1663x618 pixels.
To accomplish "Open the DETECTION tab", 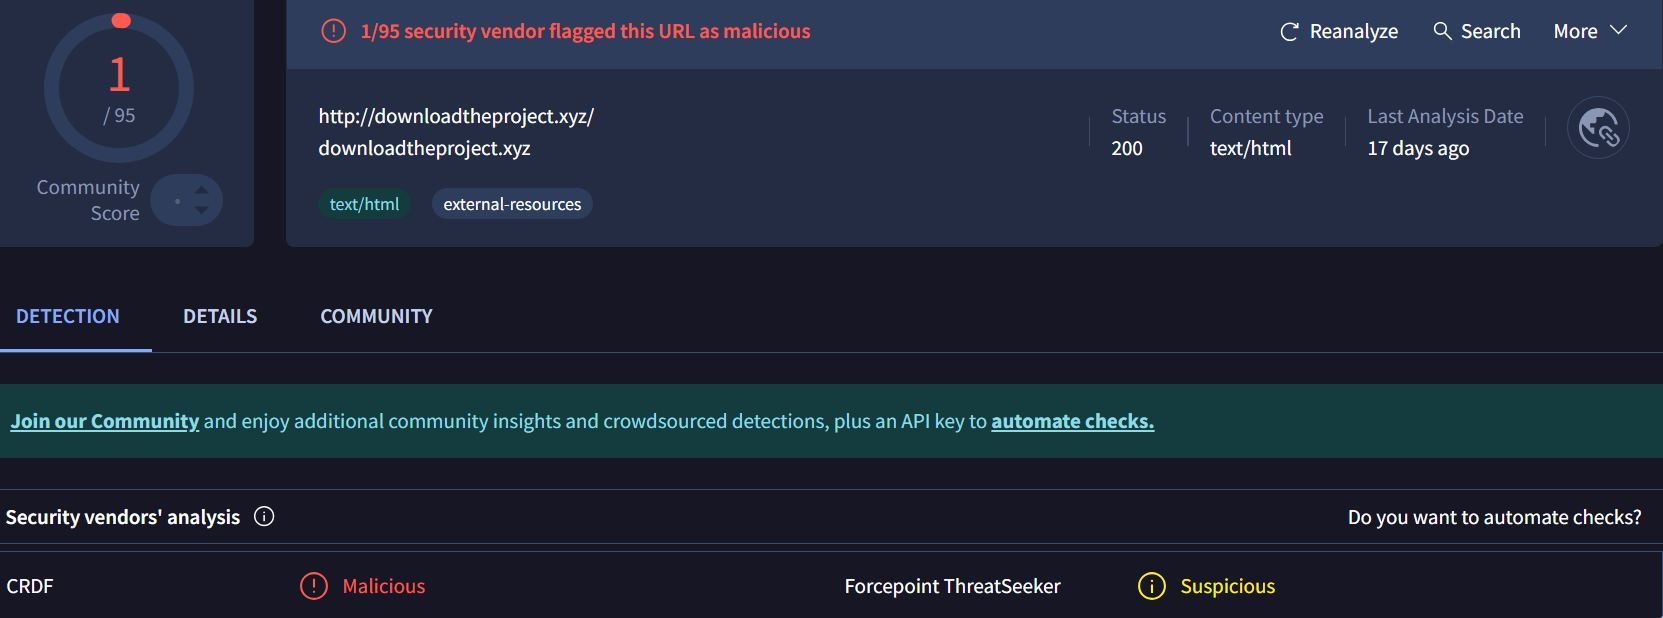I will [x=68, y=316].
